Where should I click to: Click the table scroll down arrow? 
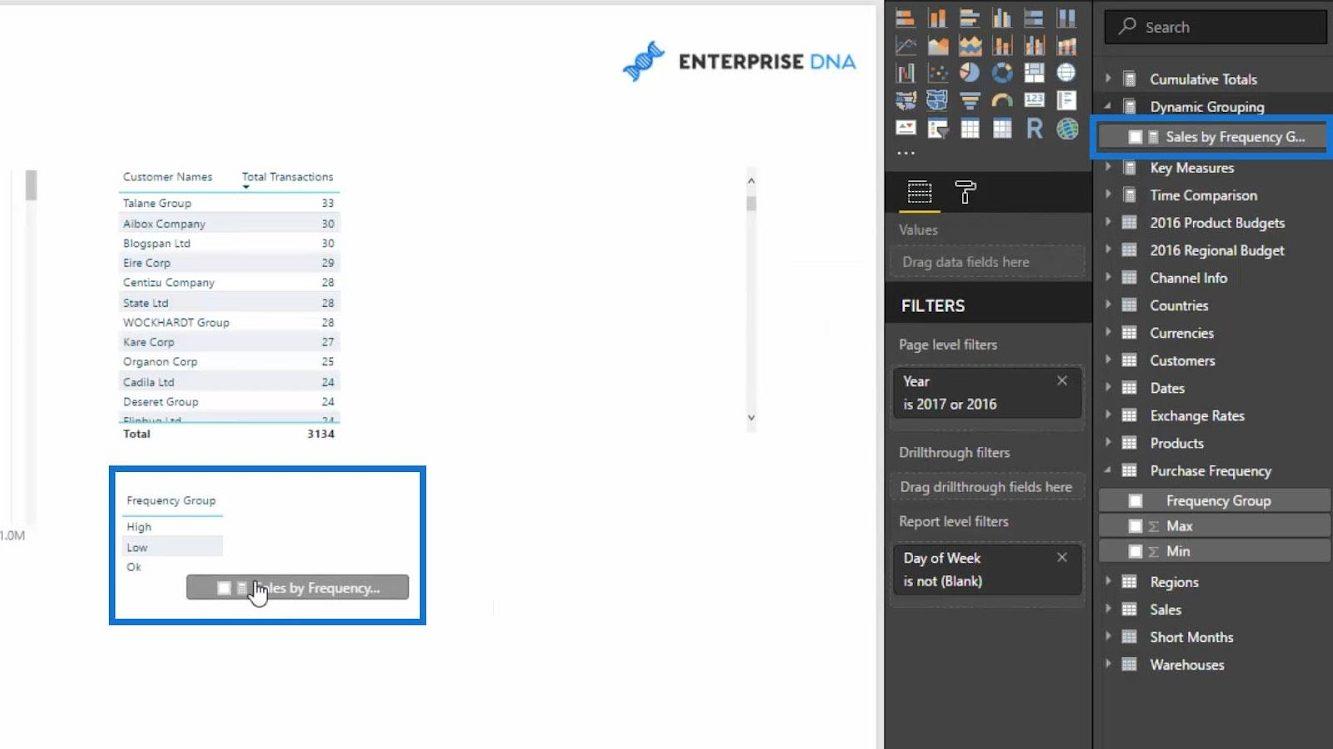pos(751,418)
